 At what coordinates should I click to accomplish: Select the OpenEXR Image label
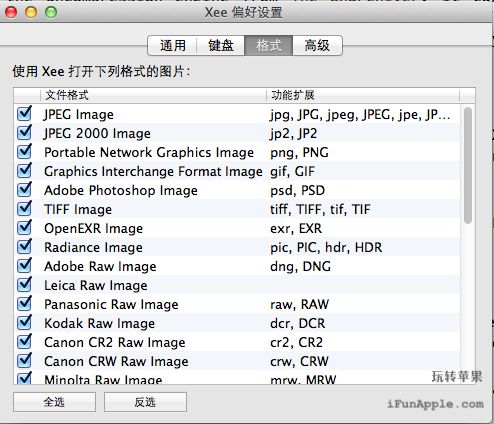click(x=93, y=229)
